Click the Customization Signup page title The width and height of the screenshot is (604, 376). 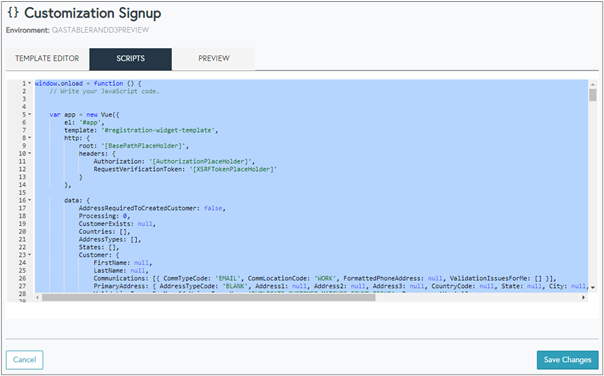pos(93,13)
